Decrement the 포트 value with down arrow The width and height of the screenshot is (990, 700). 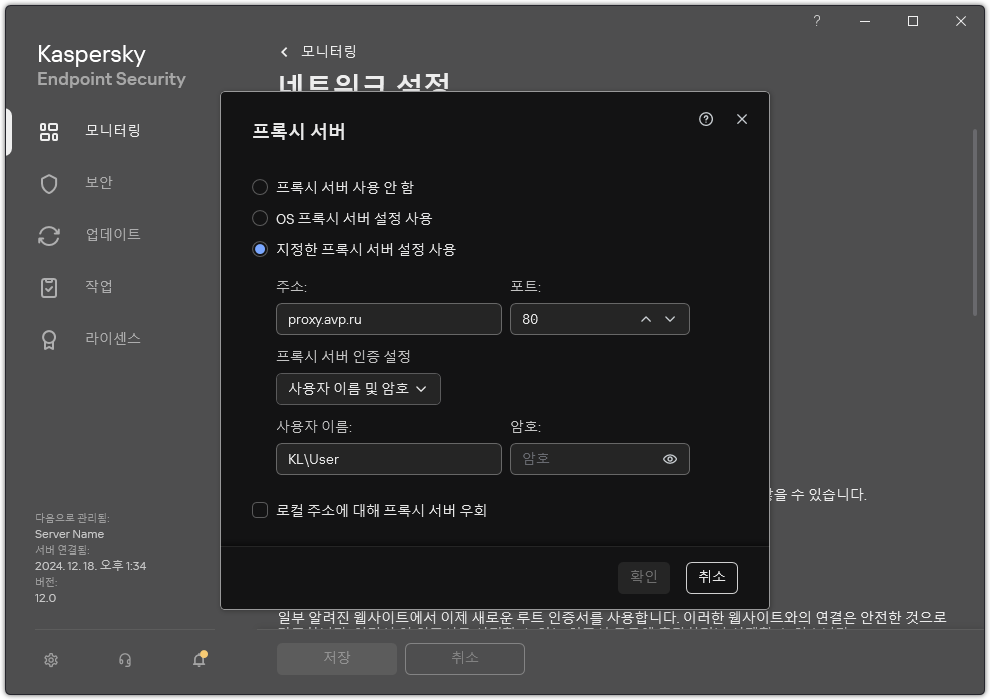coord(671,319)
